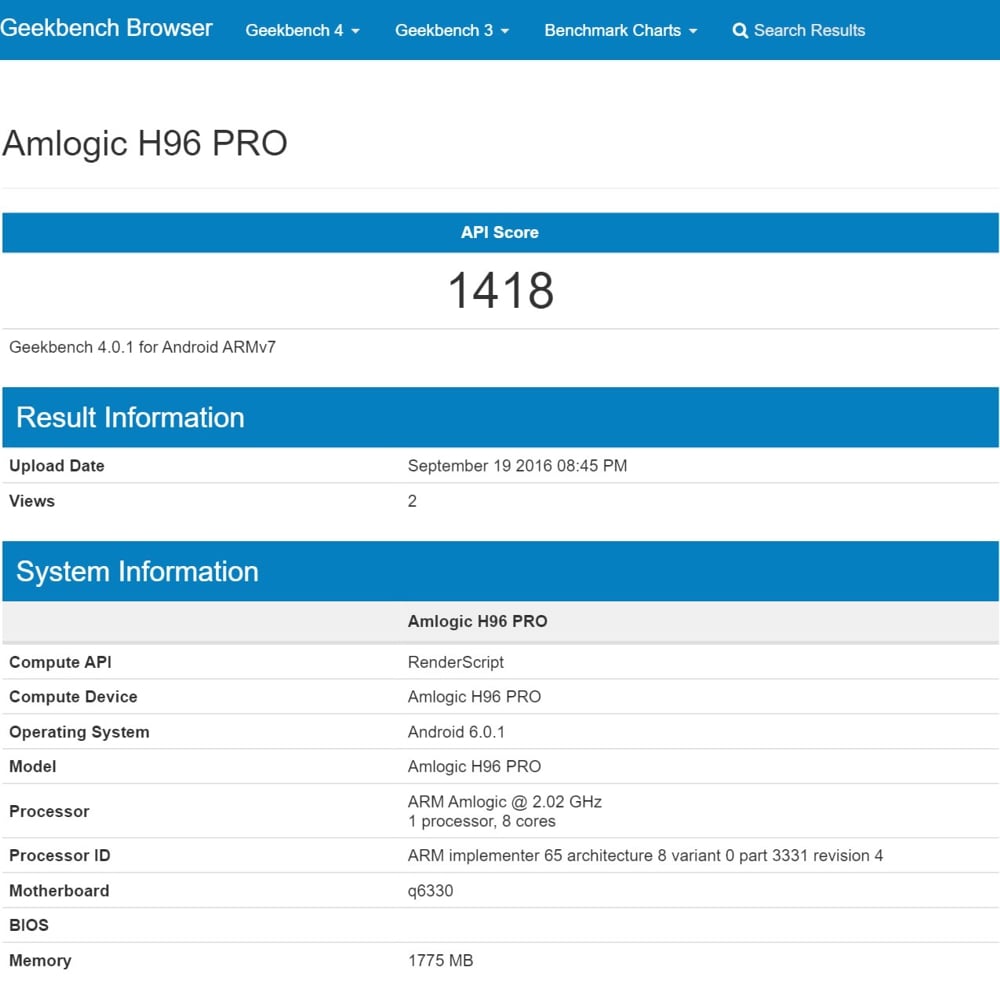
Task: Click the Upload Date label
Action: (57, 466)
